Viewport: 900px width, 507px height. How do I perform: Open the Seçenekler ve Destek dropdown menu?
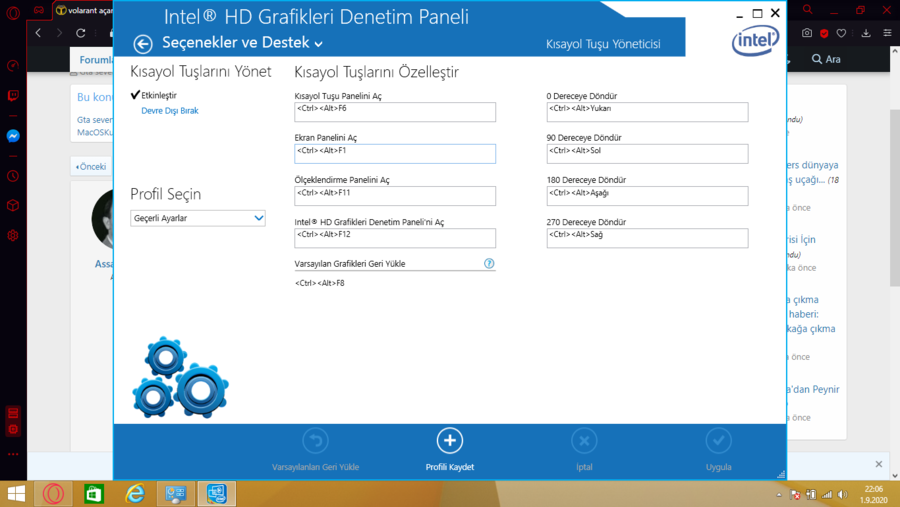pos(242,42)
